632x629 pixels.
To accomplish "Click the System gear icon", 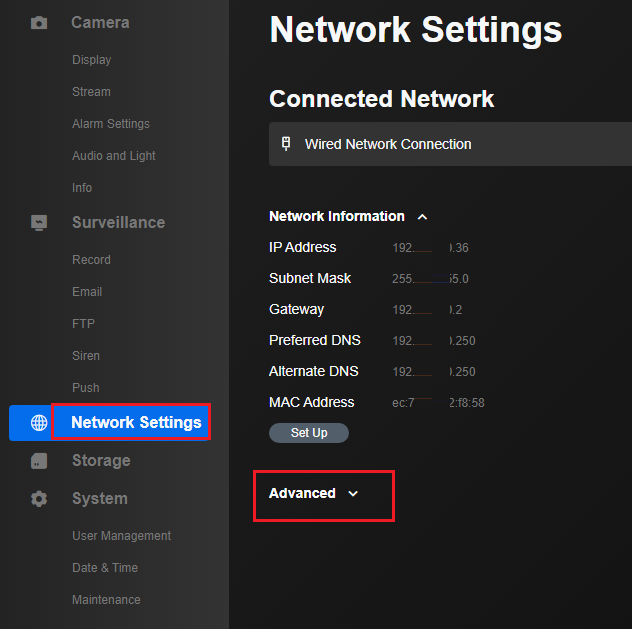I will tap(39, 499).
